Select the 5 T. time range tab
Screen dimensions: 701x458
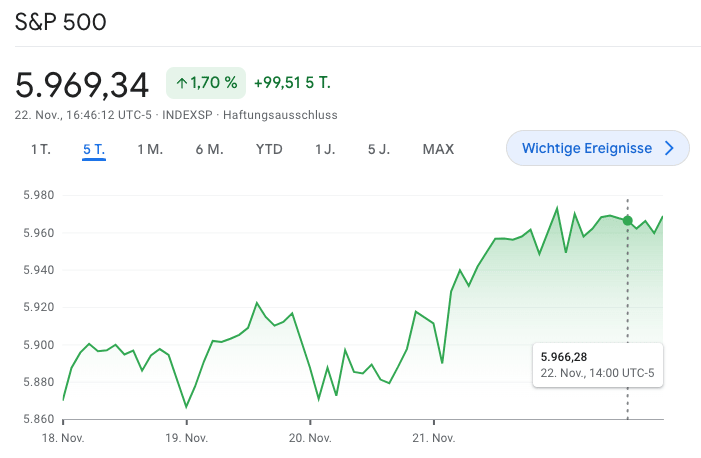click(x=94, y=149)
